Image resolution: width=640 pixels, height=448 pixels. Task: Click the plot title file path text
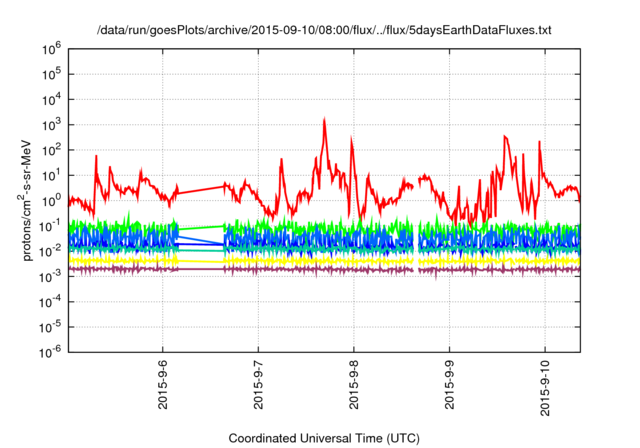click(x=324, y=30)
